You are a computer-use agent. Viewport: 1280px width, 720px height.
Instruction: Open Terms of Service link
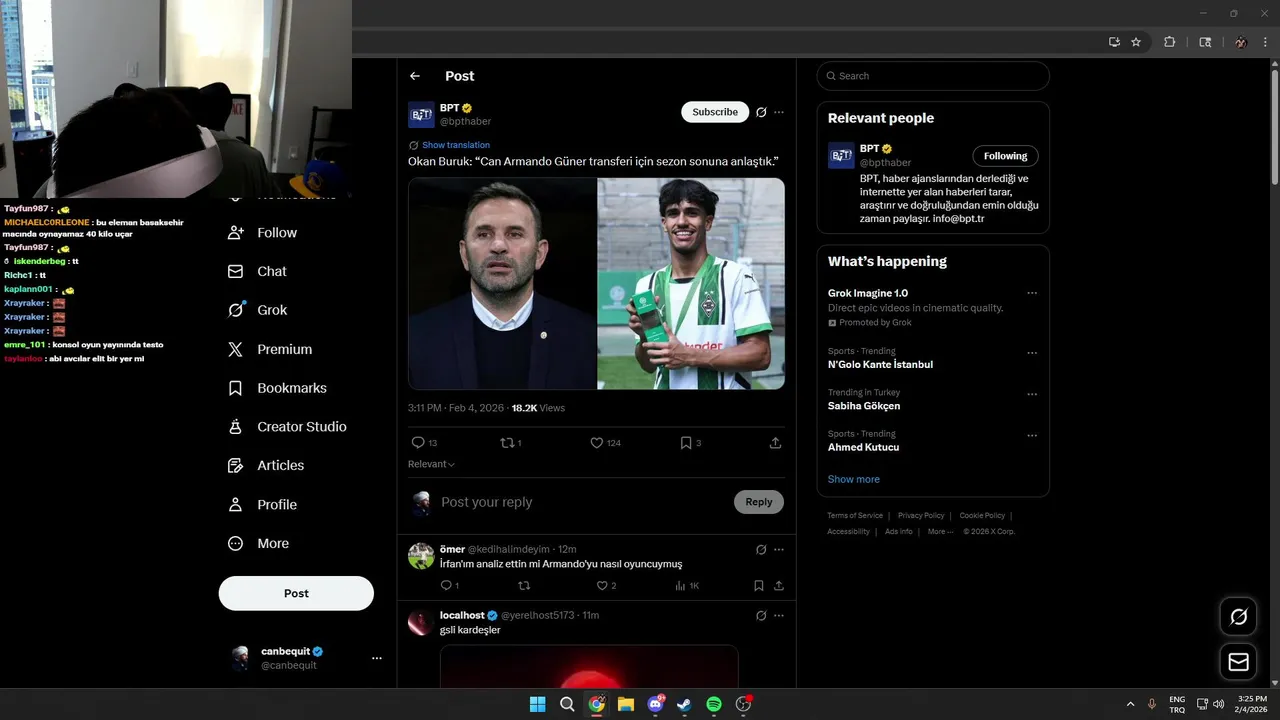pyautogui.click(x=855, y=516)
